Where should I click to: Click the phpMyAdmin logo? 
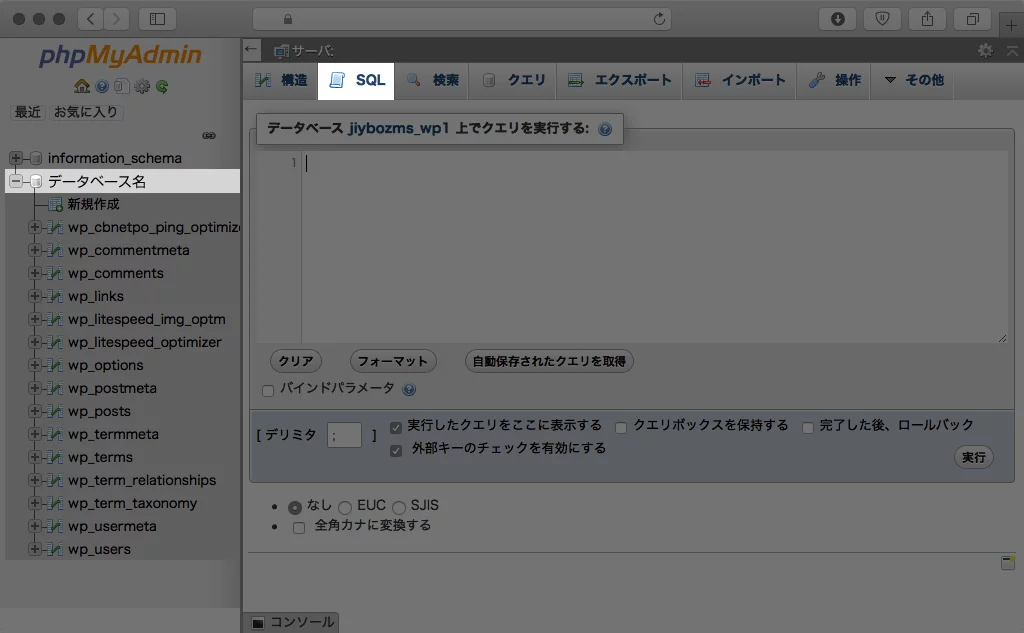point(120,56)
